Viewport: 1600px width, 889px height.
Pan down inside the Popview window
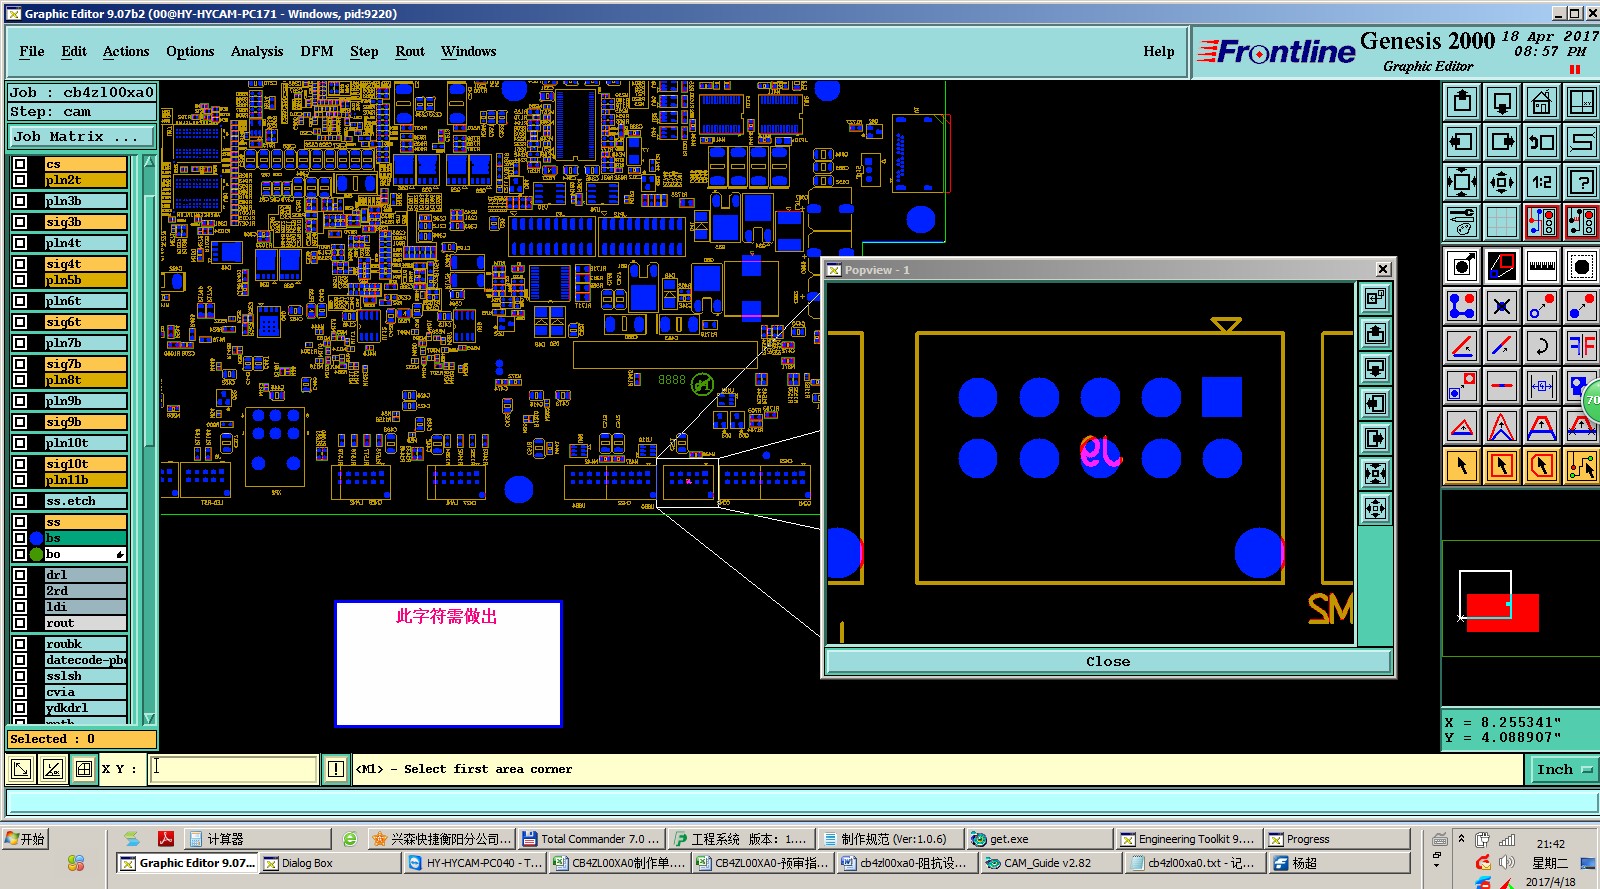[1376, 368]
